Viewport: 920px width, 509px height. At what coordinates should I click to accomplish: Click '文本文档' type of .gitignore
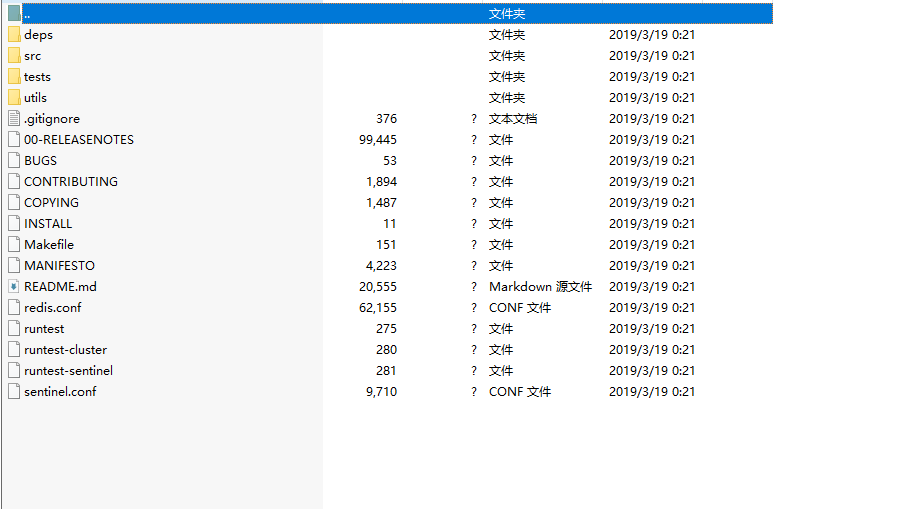point(513,118)
